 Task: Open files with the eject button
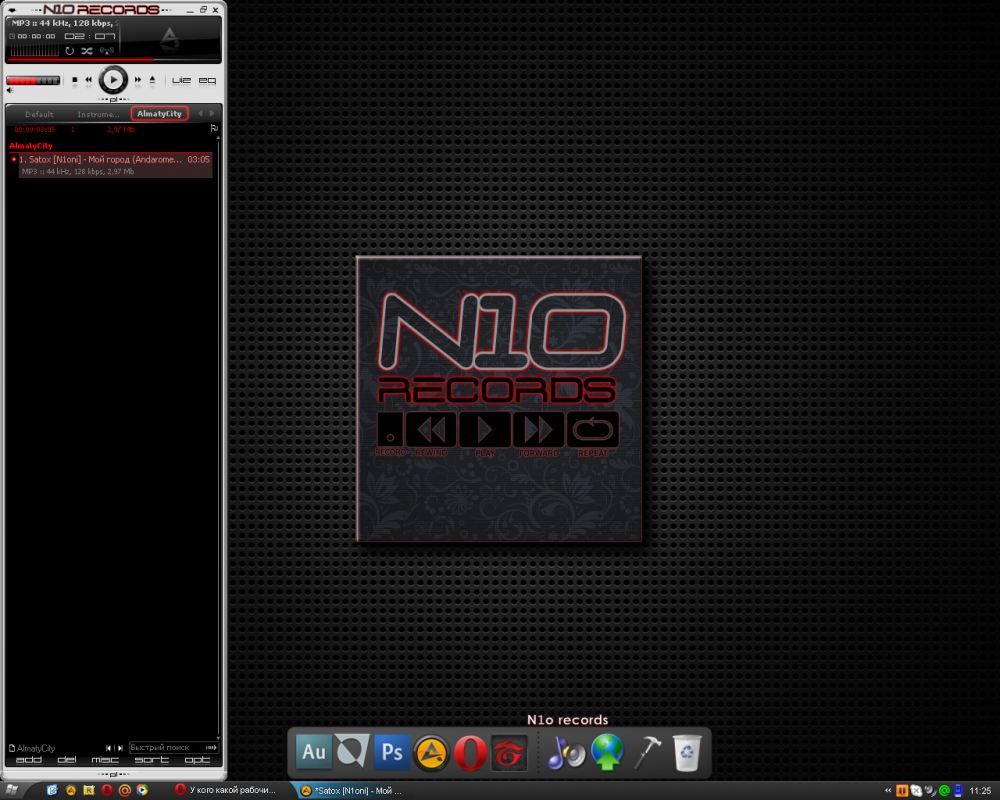pyautogui.click(x=152, y=80)
